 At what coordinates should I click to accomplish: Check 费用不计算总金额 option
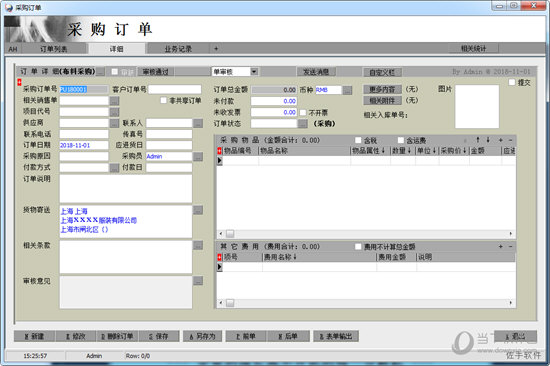point(358,247)
